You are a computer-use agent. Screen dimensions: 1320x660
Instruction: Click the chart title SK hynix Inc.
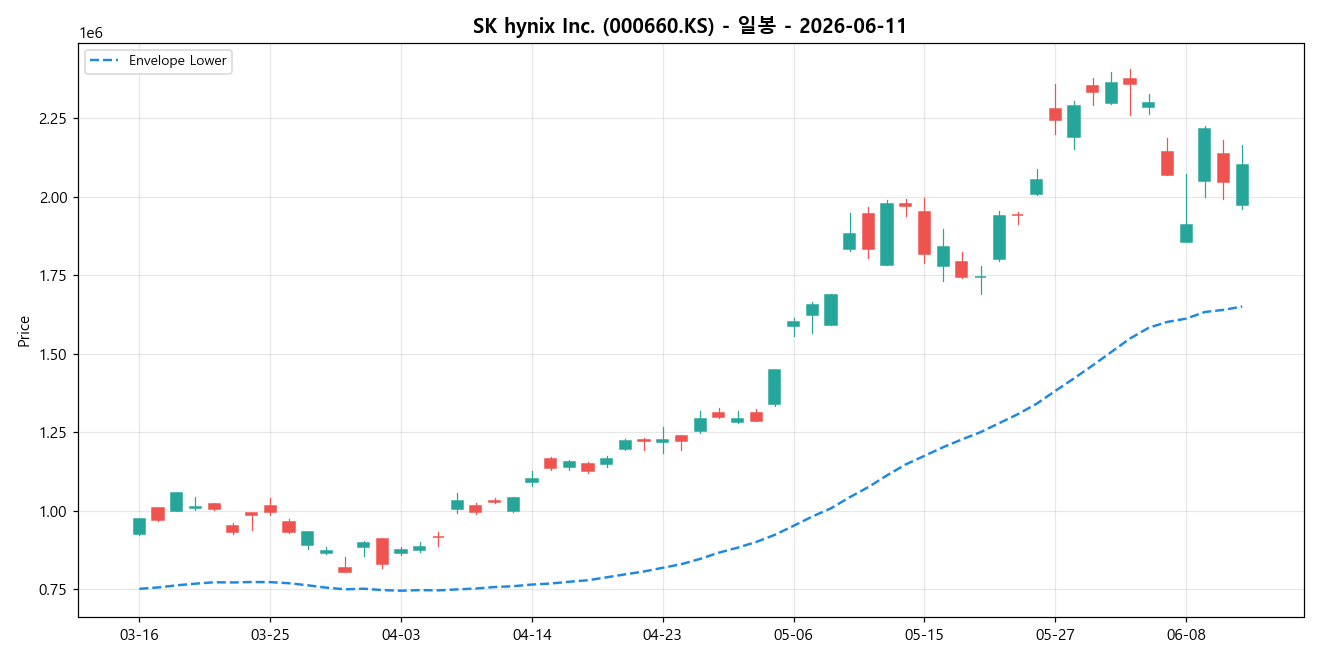point(690,26)
